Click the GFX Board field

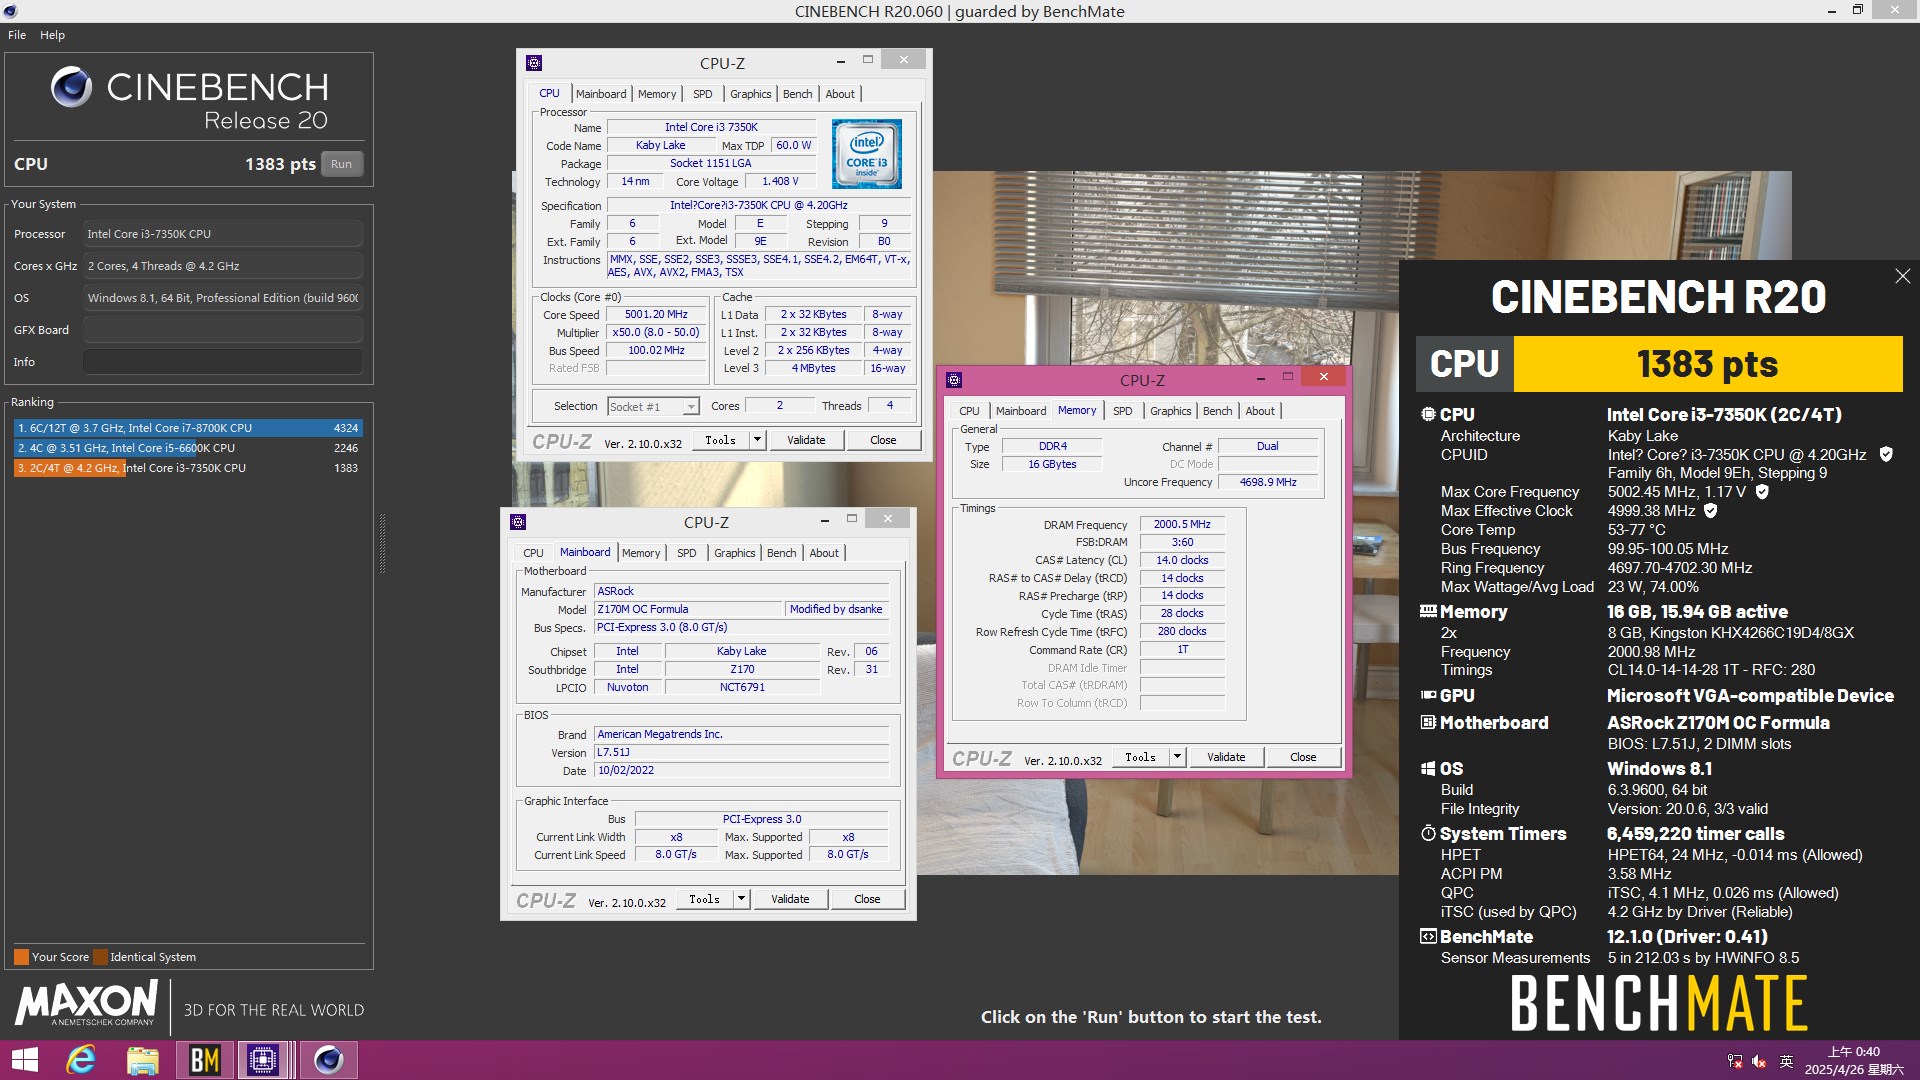point(222,330)
